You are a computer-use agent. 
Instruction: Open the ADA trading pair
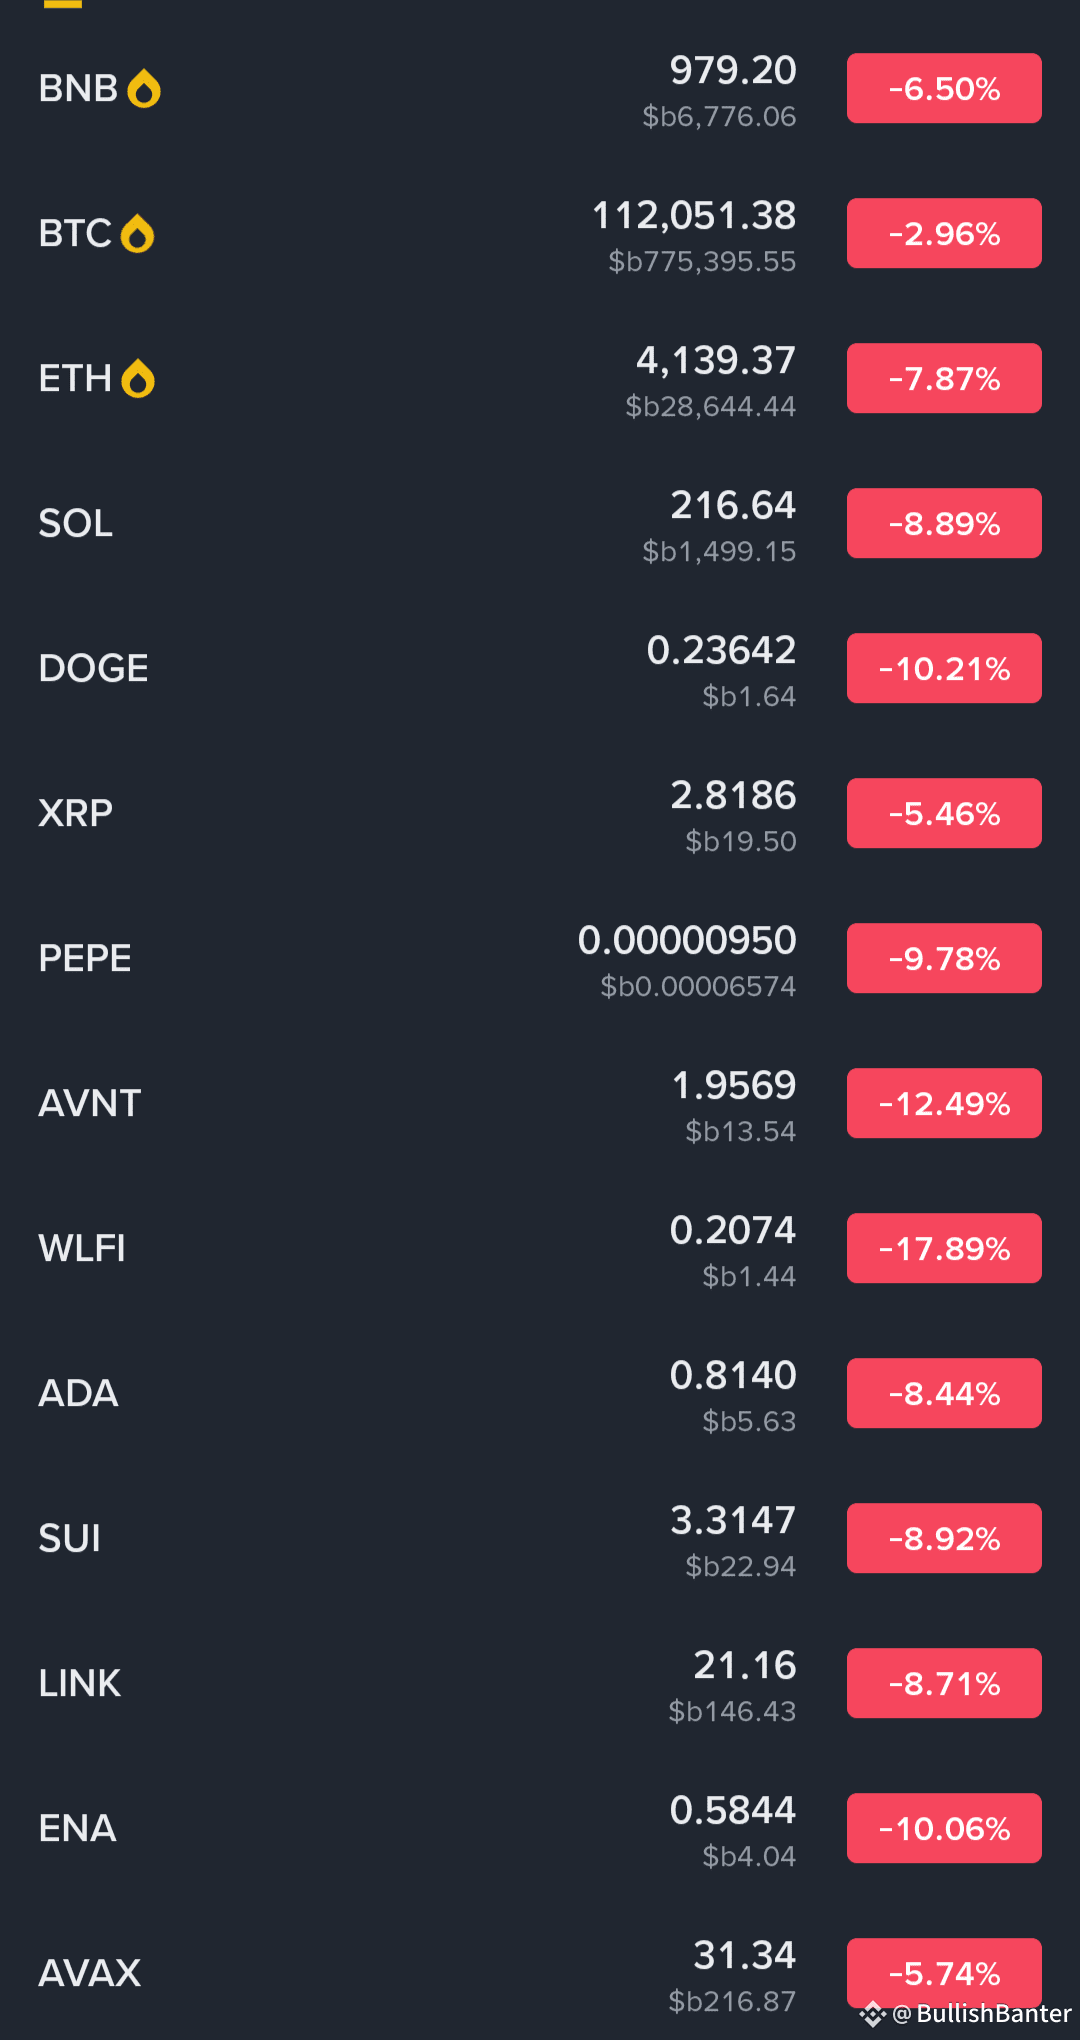(x=78, y=1393)
